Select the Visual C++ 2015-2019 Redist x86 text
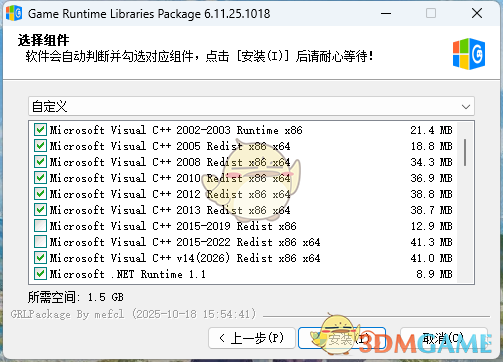Screen dimensions: 503x362 click(173, 226)
